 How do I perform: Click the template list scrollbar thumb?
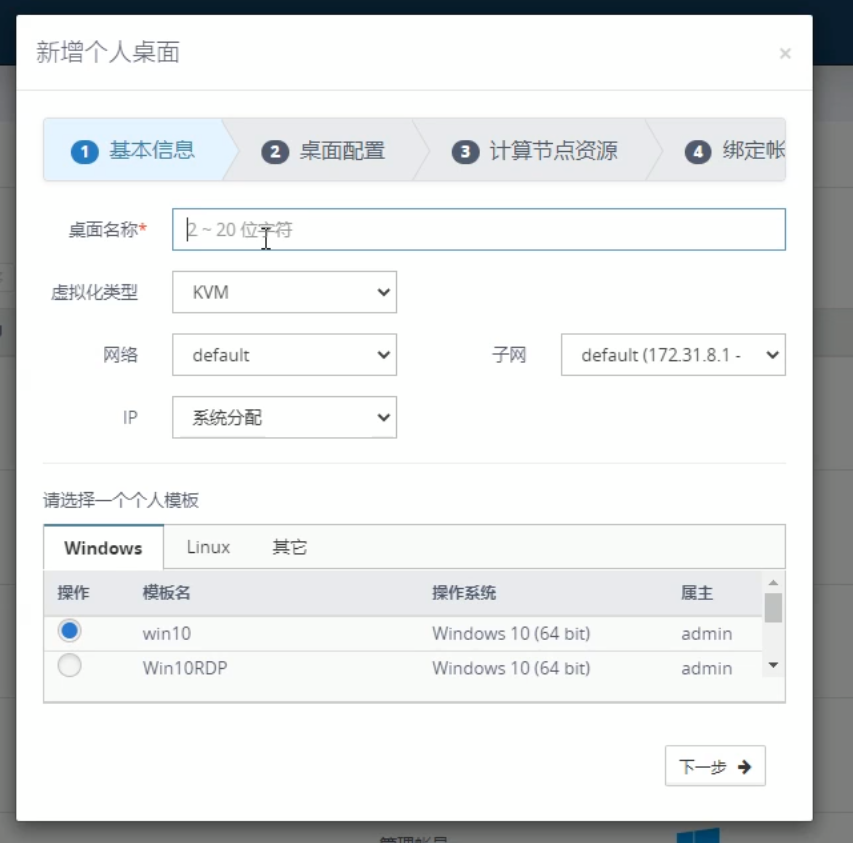coord(772,607)
